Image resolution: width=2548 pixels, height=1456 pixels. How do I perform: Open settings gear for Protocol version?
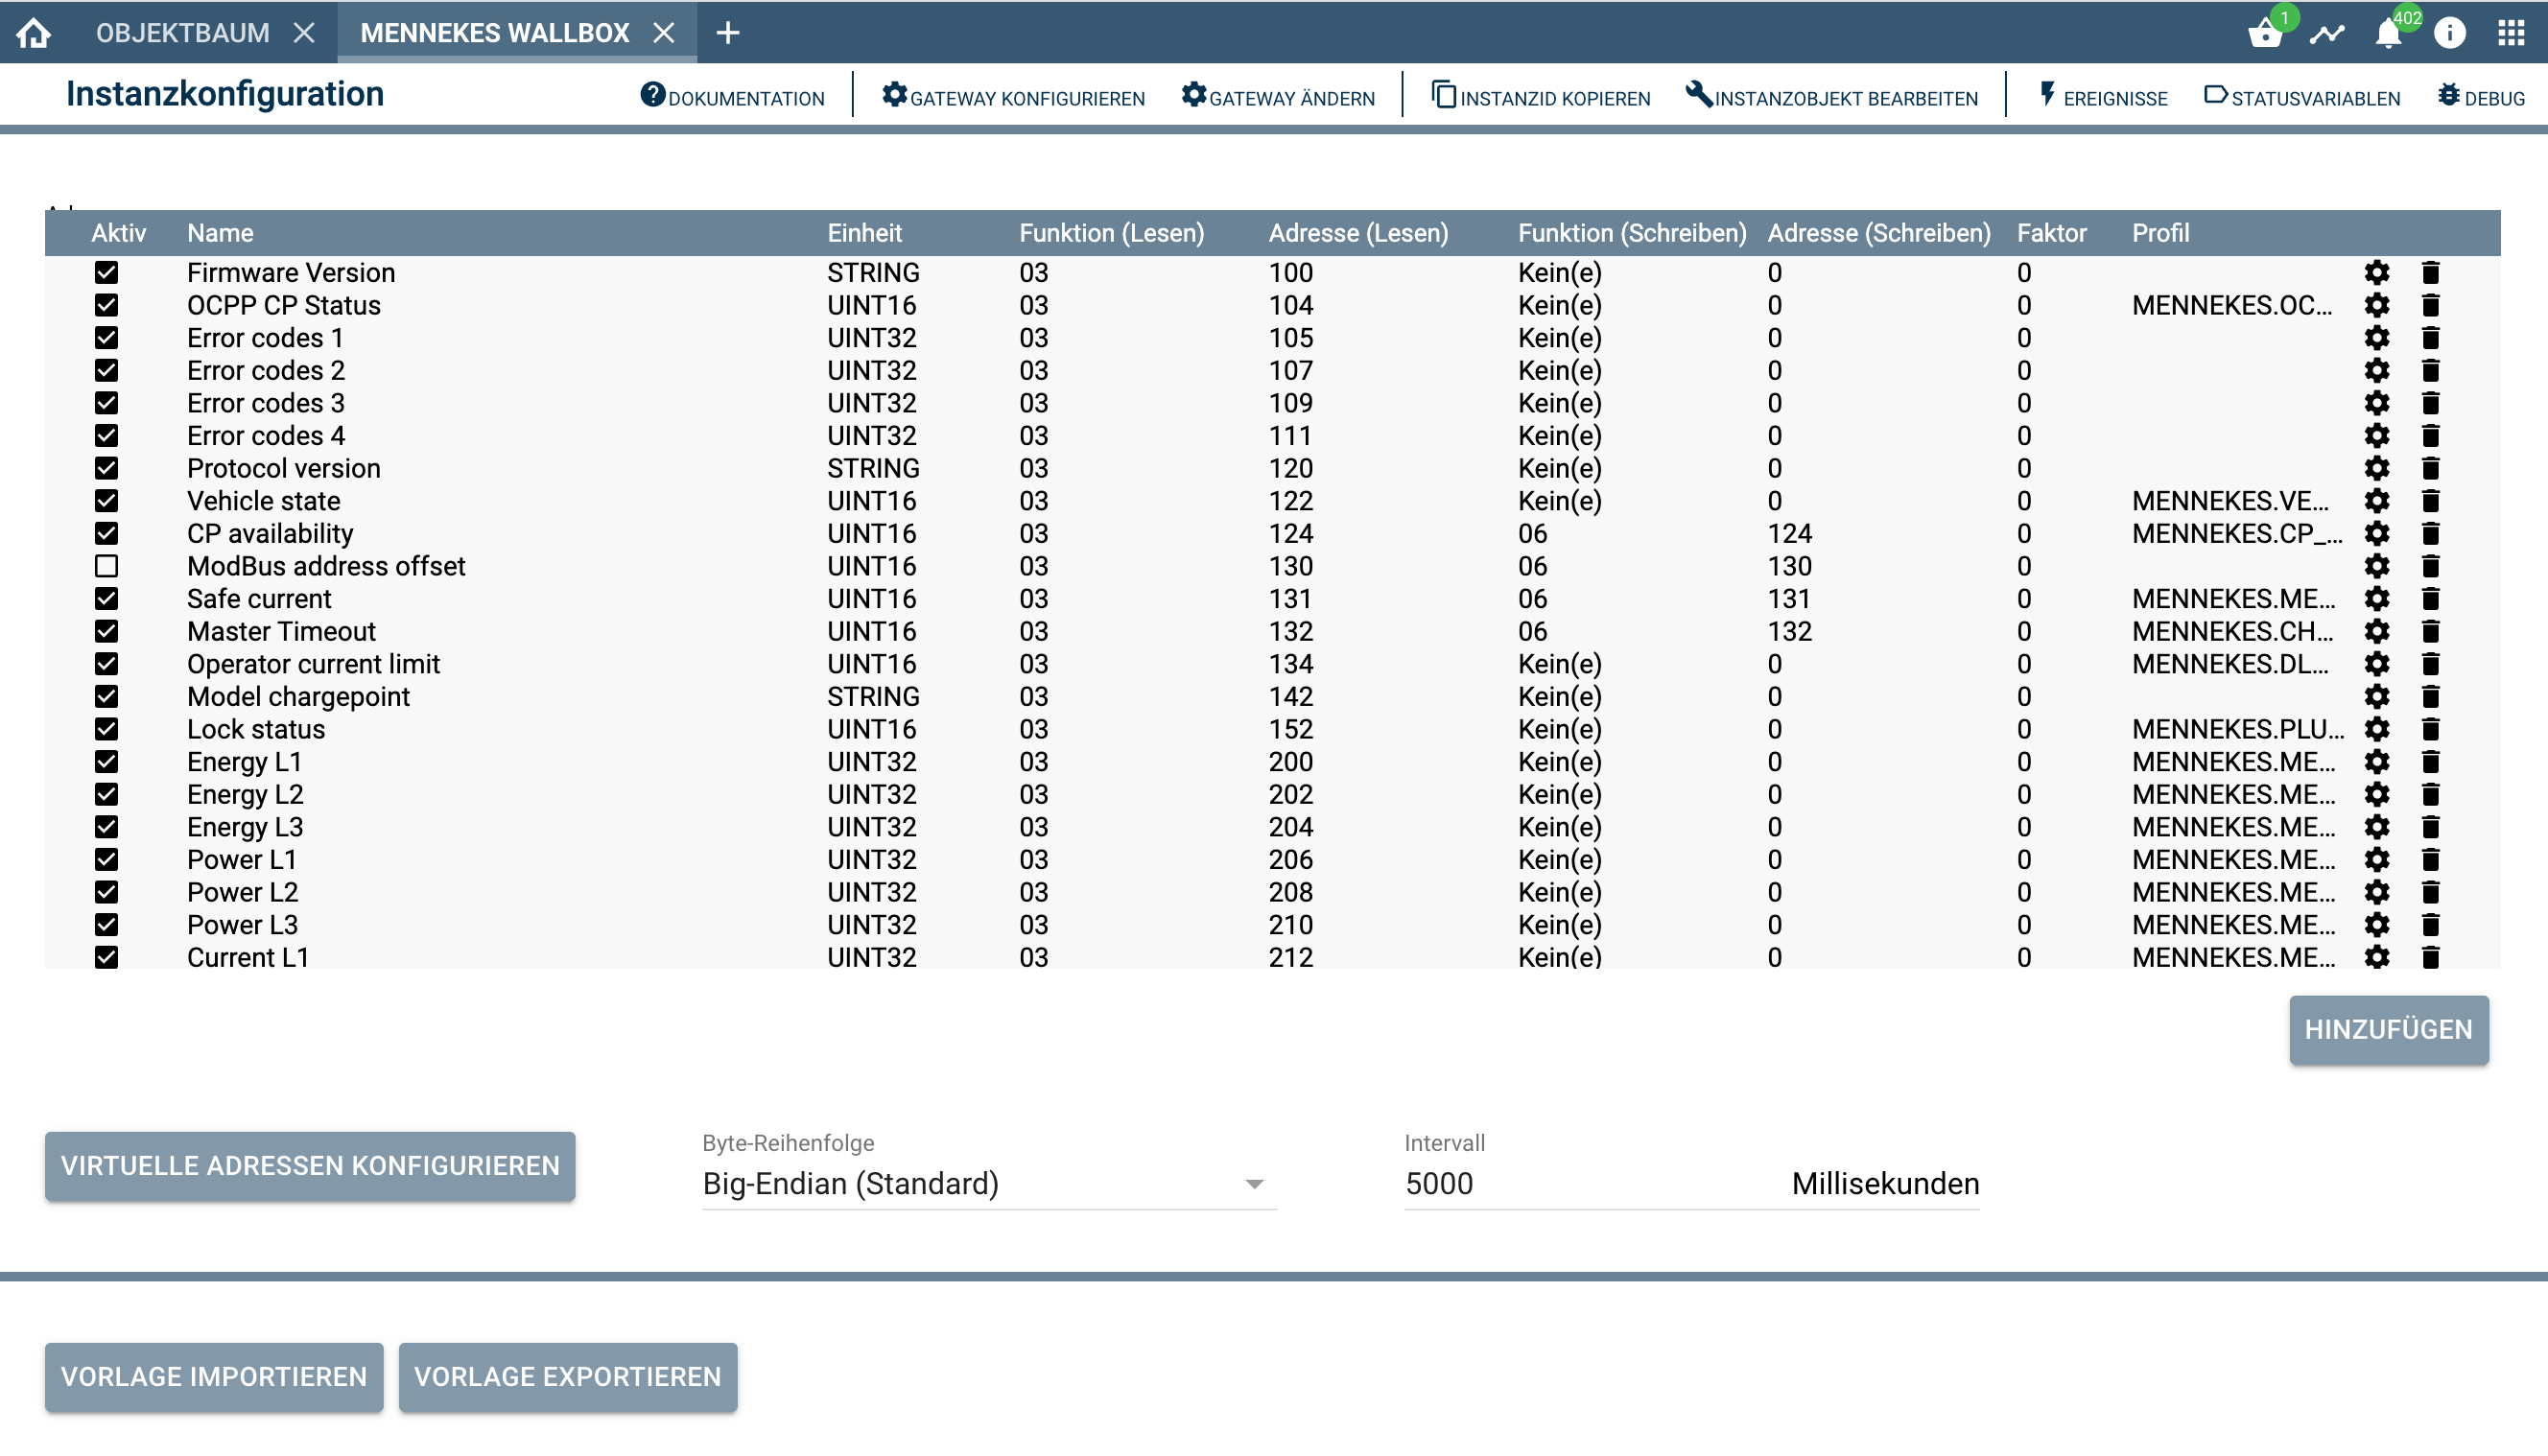[2377, 468]
